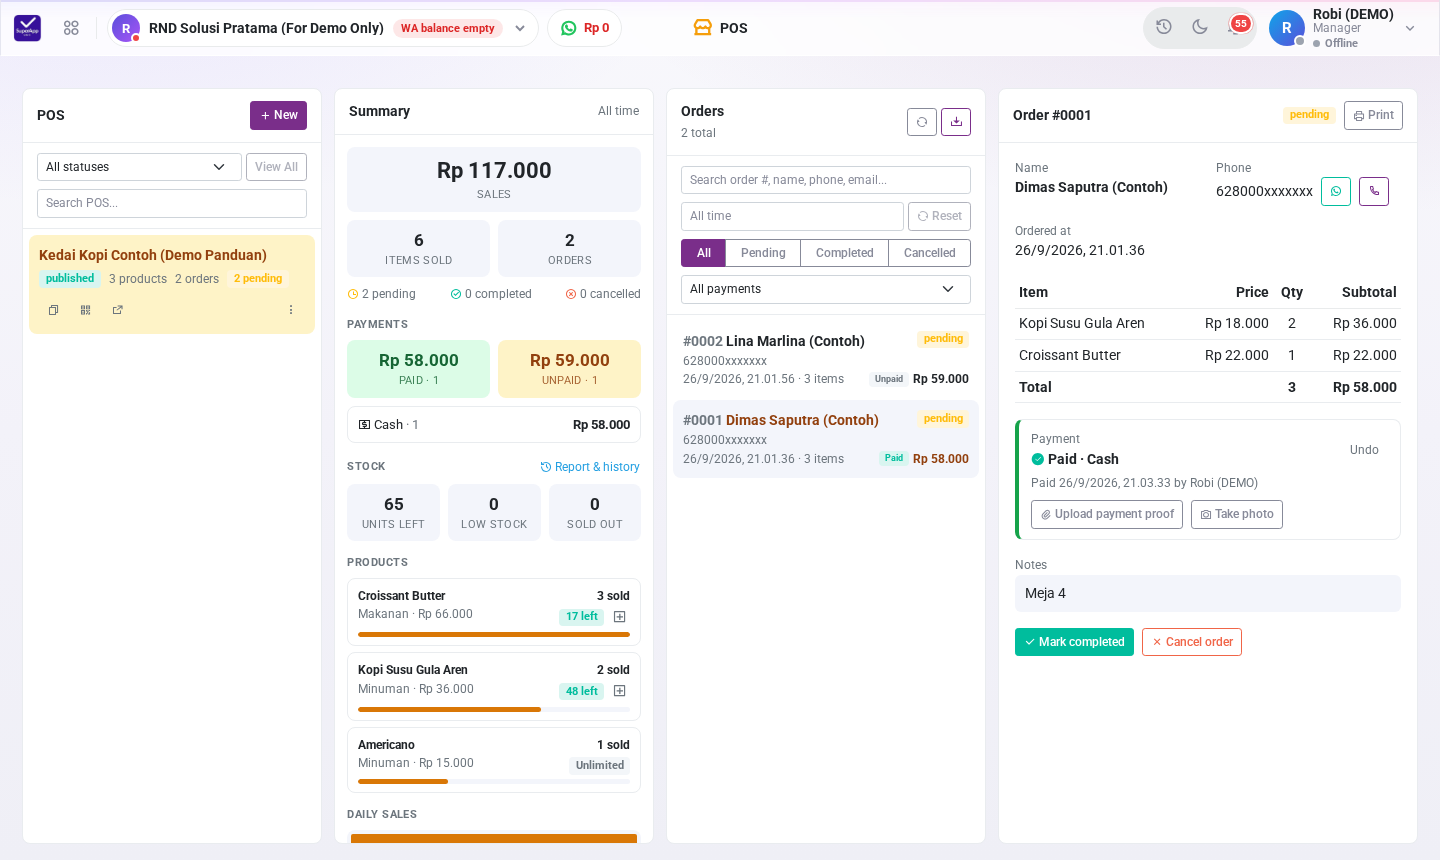Image resolution: width=1440 pixels, height=860 pixels.
Task: Mark order #0001 as completed
Action: pyautogui.click(x=1074, y=642)
